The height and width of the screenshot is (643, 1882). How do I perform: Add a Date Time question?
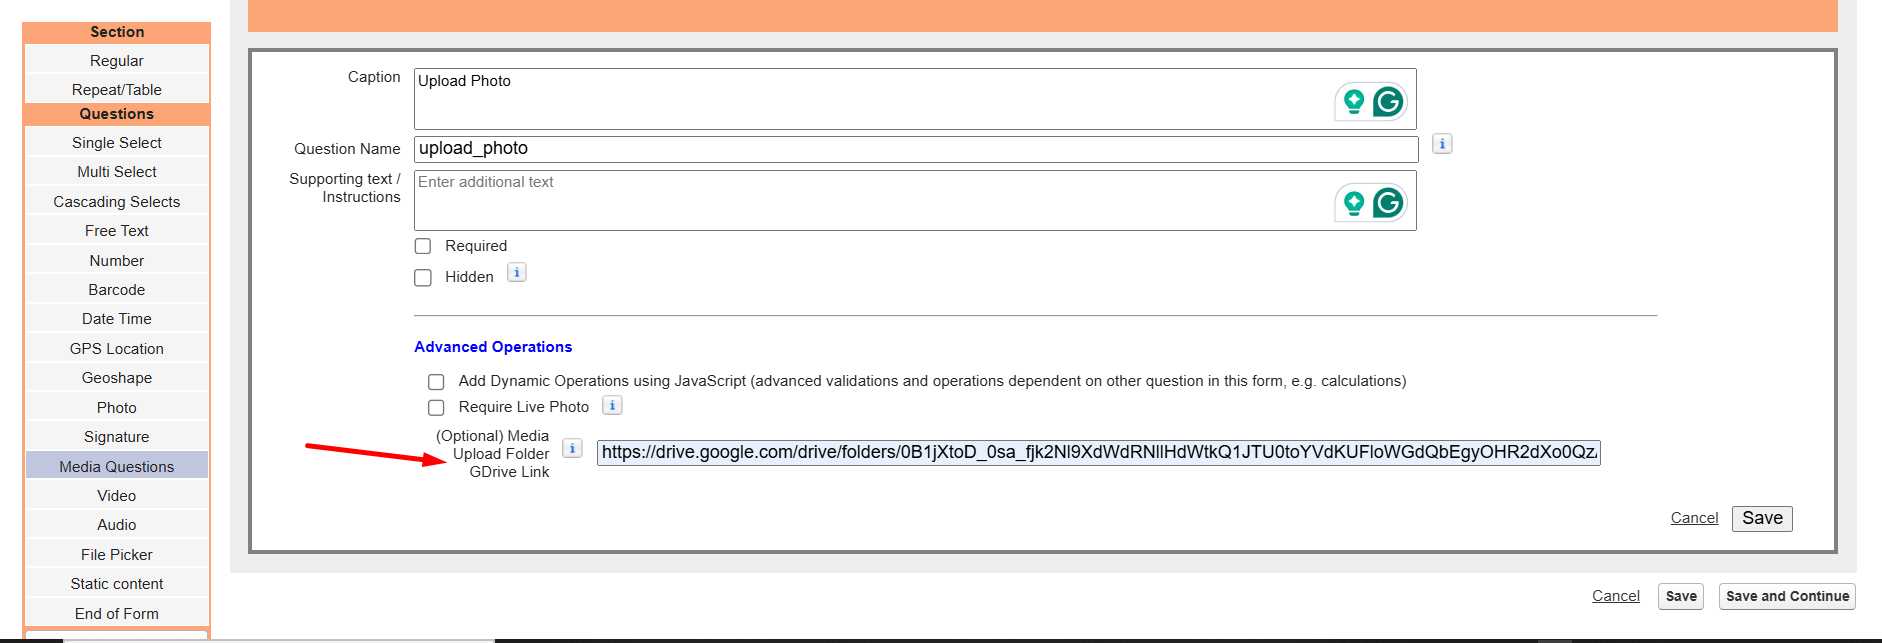pos(117,319)
